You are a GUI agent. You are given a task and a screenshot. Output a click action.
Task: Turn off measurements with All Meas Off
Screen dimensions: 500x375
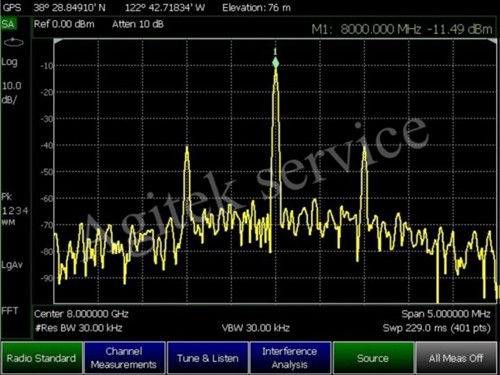click(456, 358)
